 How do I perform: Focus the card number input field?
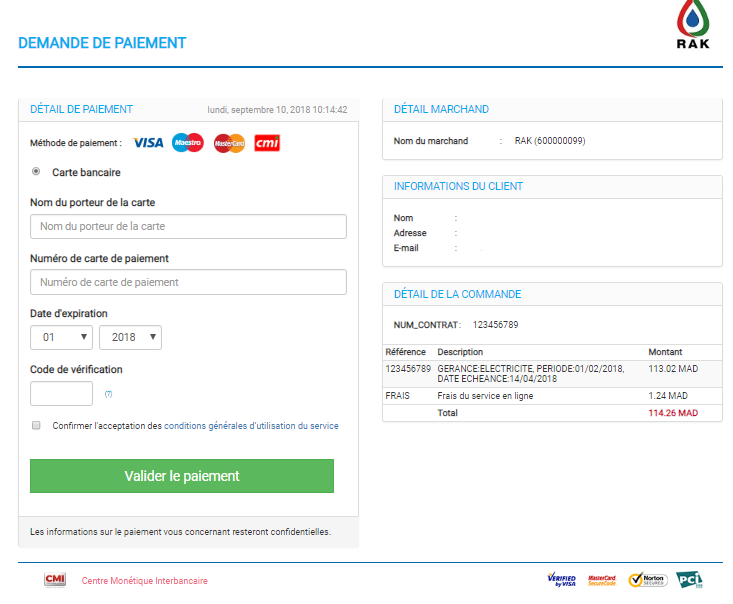coord(188,282)
